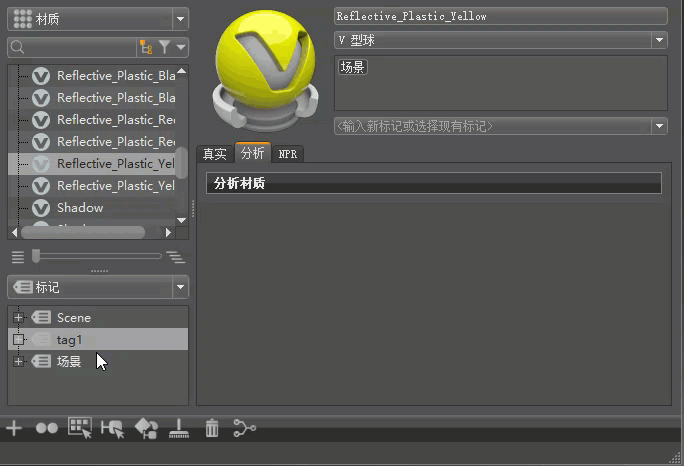Select the first Reflective_Plastic_Re material
This screenshot has height=466, width=684.
[92, 120]
